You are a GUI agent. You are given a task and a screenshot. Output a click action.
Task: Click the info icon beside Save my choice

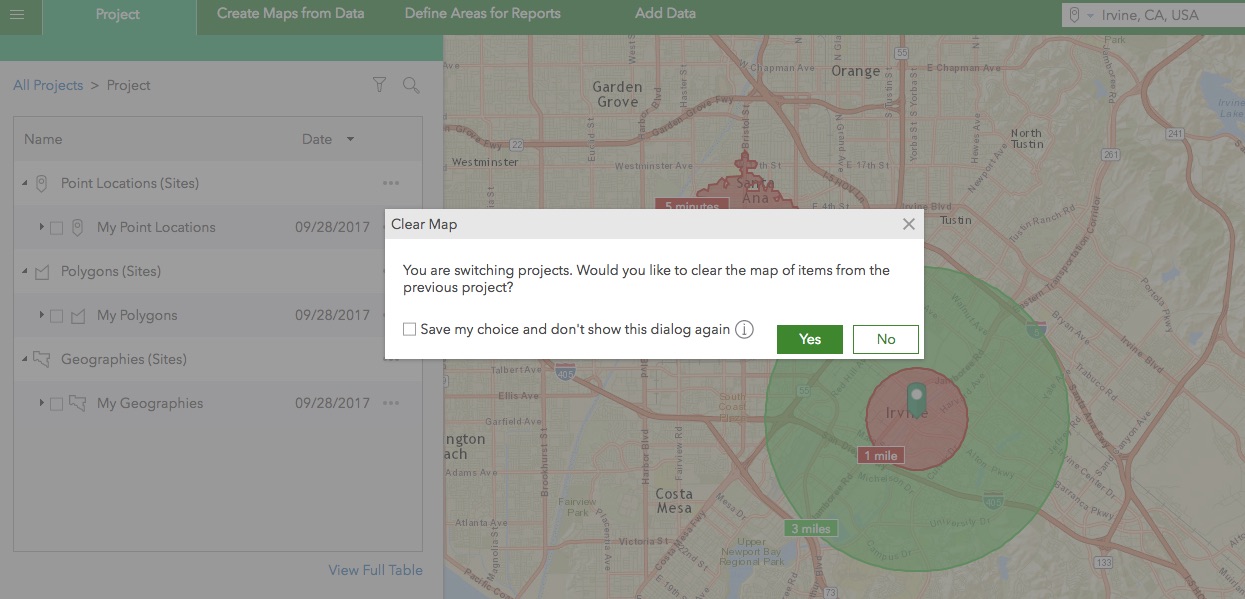pos(744,330)
